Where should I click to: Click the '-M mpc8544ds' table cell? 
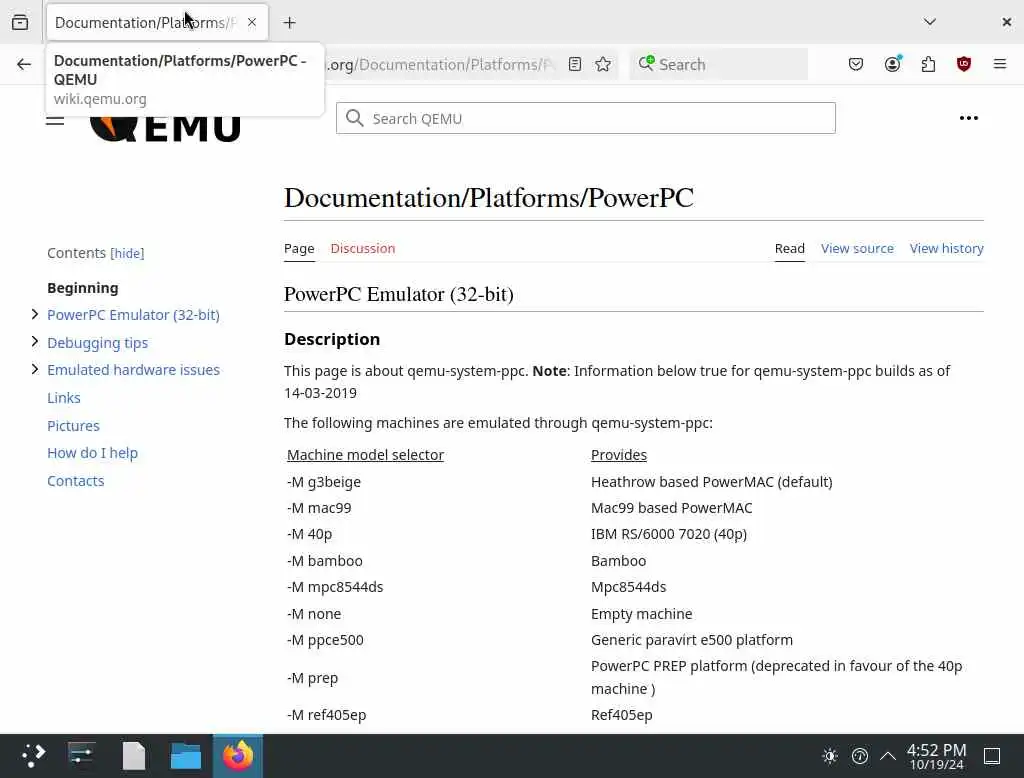click(x=335, y=587)
